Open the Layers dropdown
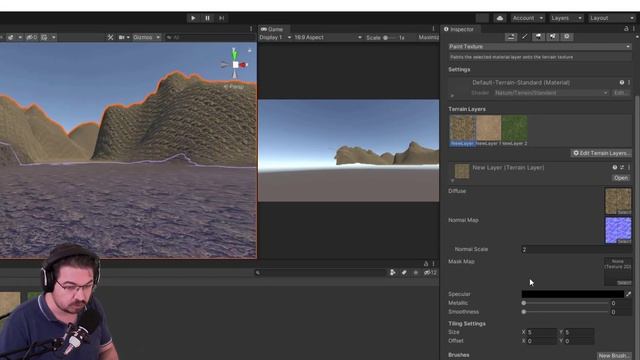 (566, 18)
